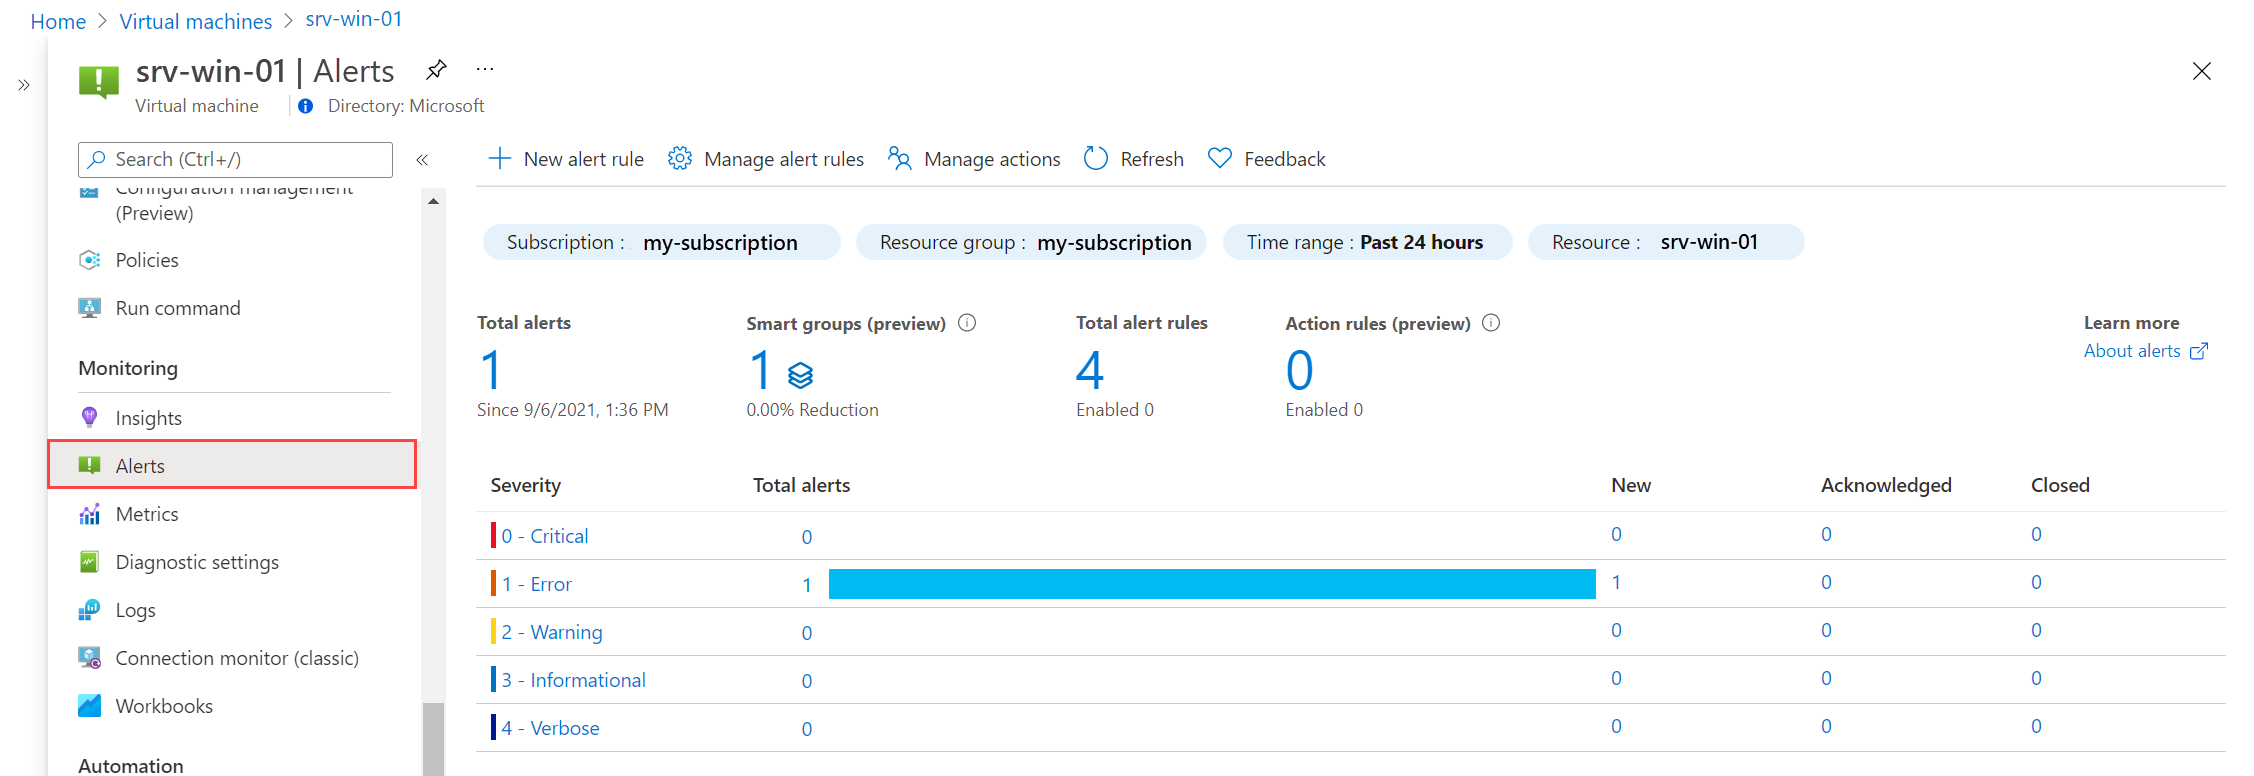Open the Workbooks icon in sidebar

click(89, 706)
